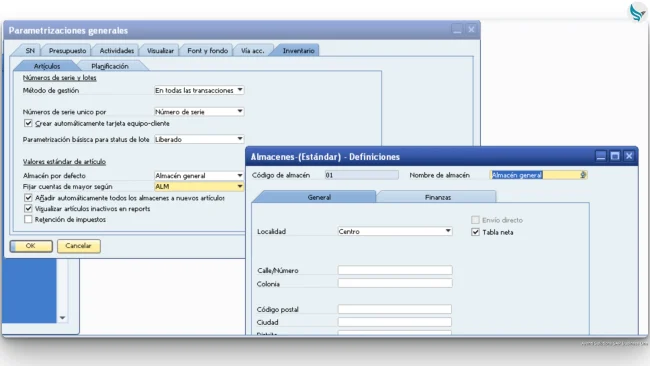Open Números de serie único por dropdown
The height and width of the screenshot is (366, 650).
click(x=240, y=111)
